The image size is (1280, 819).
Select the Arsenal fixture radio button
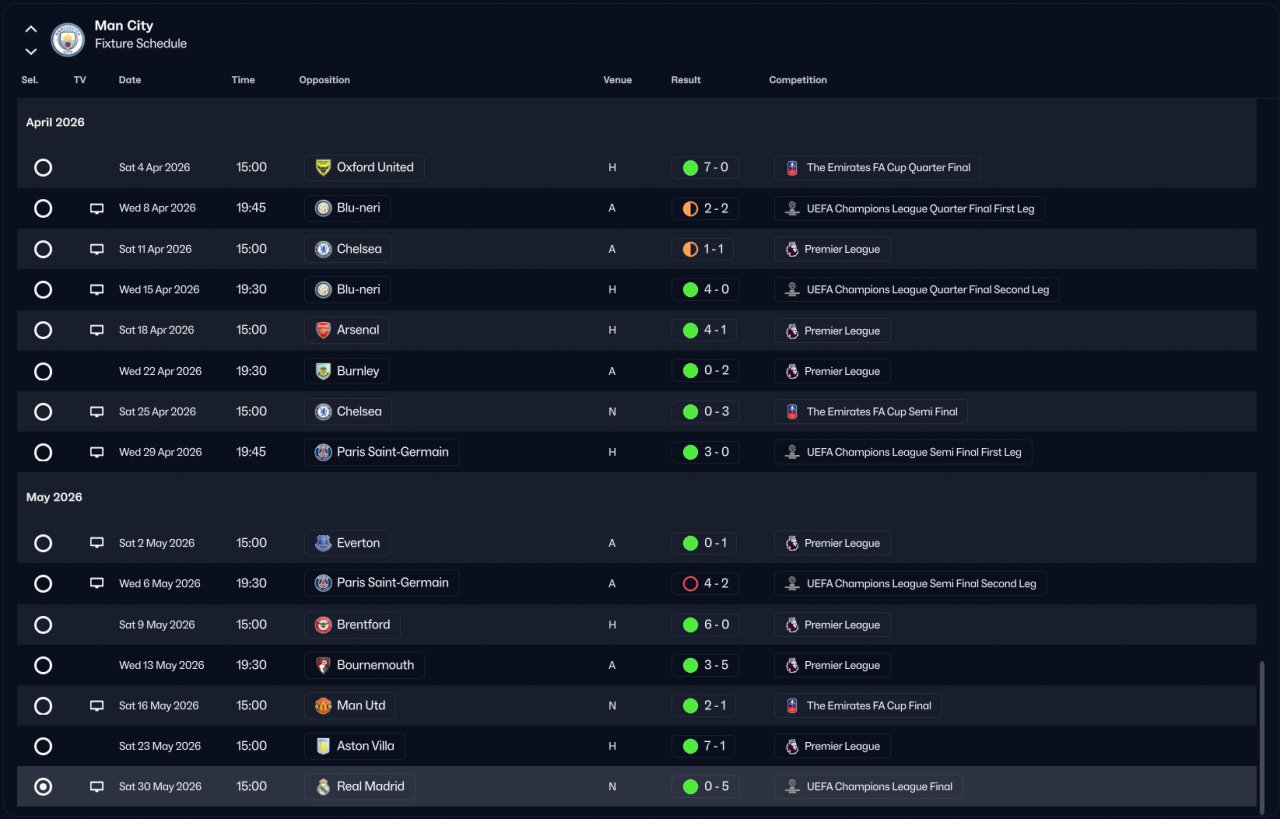43,330
